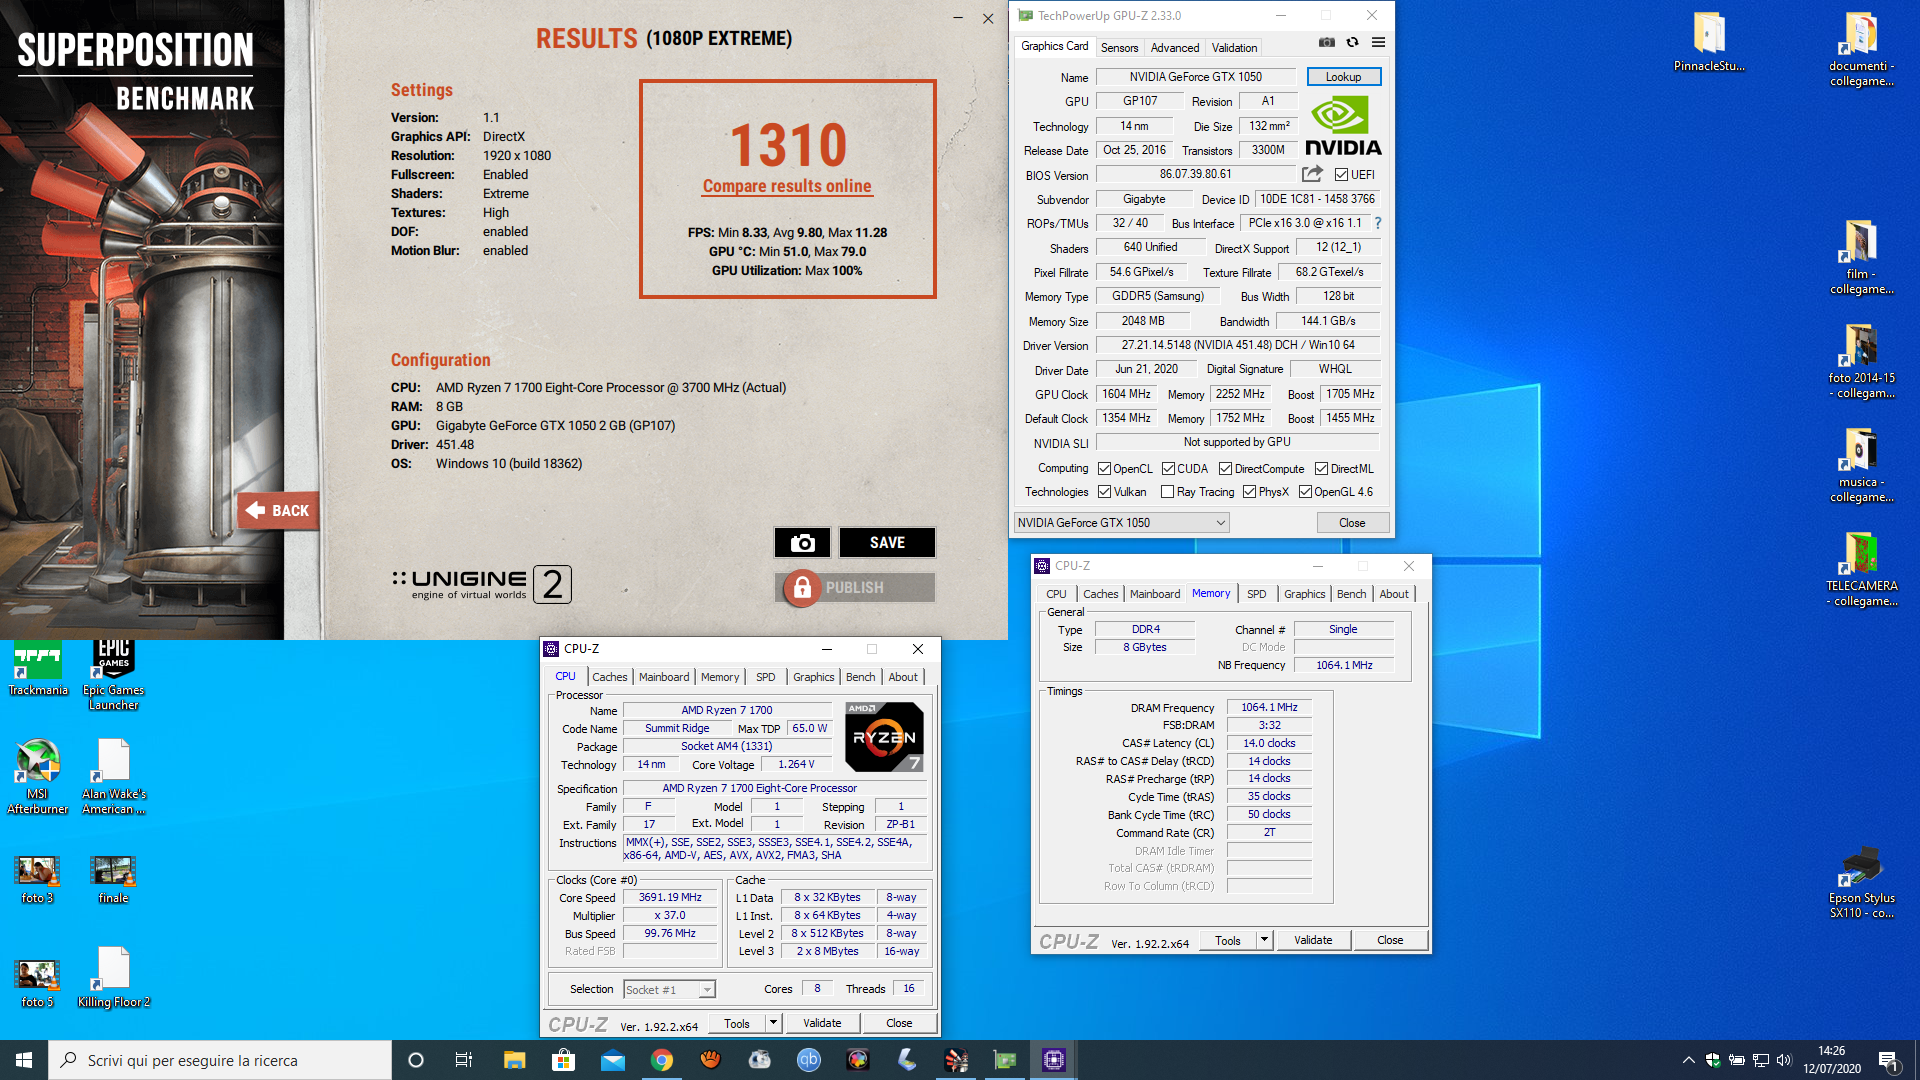Screen dimensions: 1920x1080
Task: Switch to the Validation tab in GPU-Z
Action: [1234, 48]
